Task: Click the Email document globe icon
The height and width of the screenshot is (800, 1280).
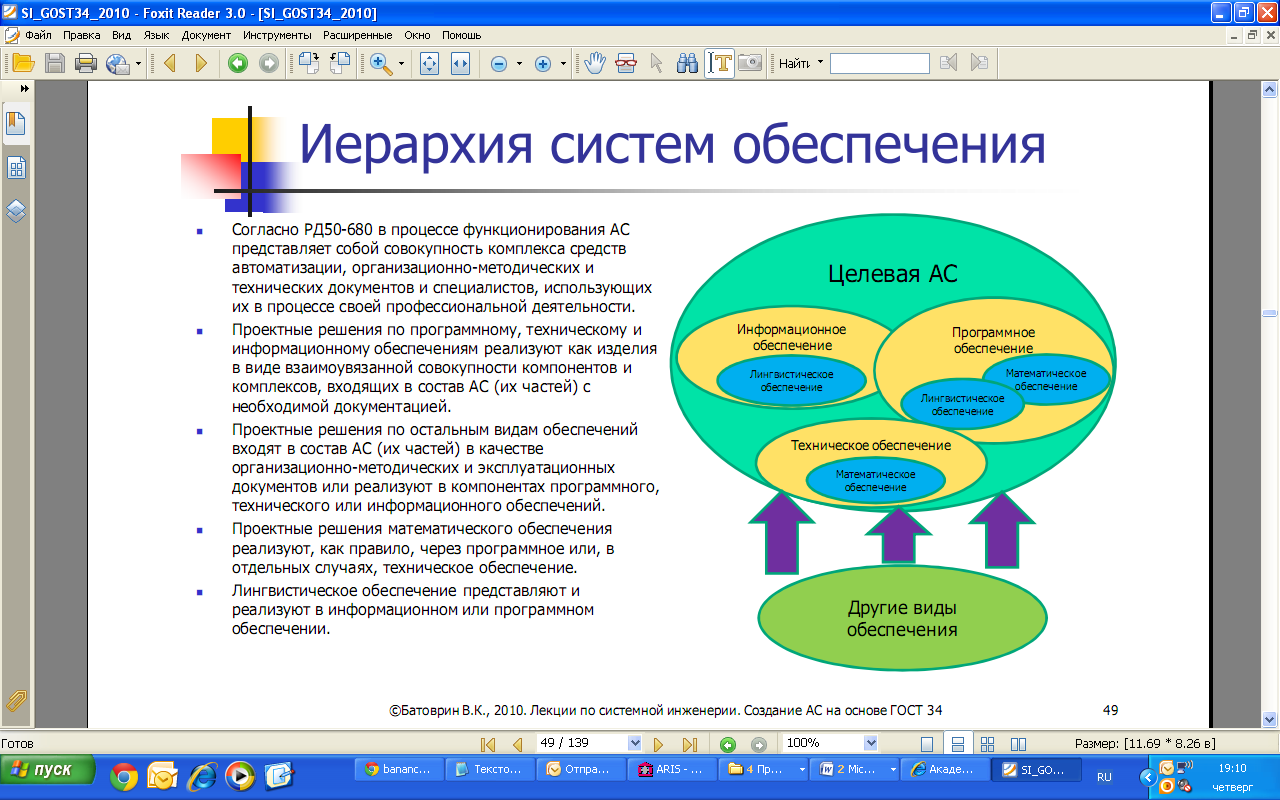Action: pyautogui.click(x=117, y=63)
